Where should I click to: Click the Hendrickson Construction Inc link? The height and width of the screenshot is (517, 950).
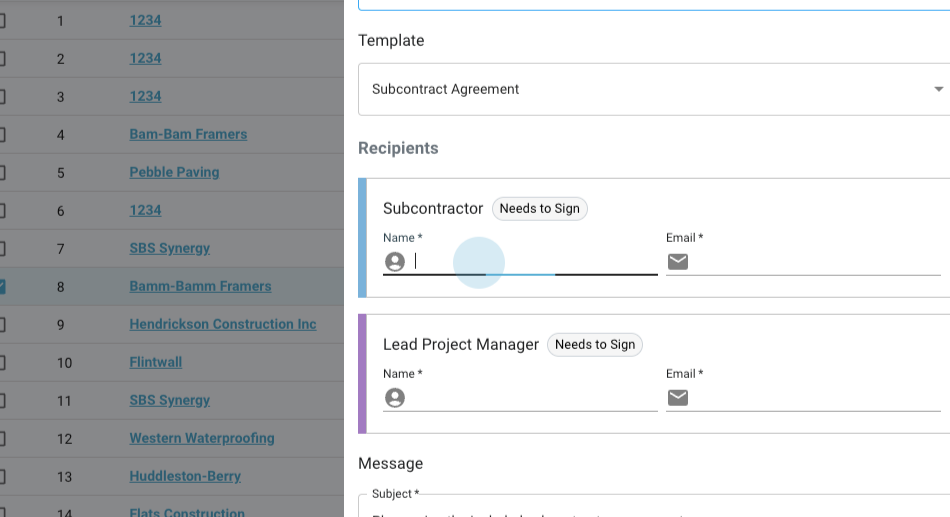click(222, 324)
